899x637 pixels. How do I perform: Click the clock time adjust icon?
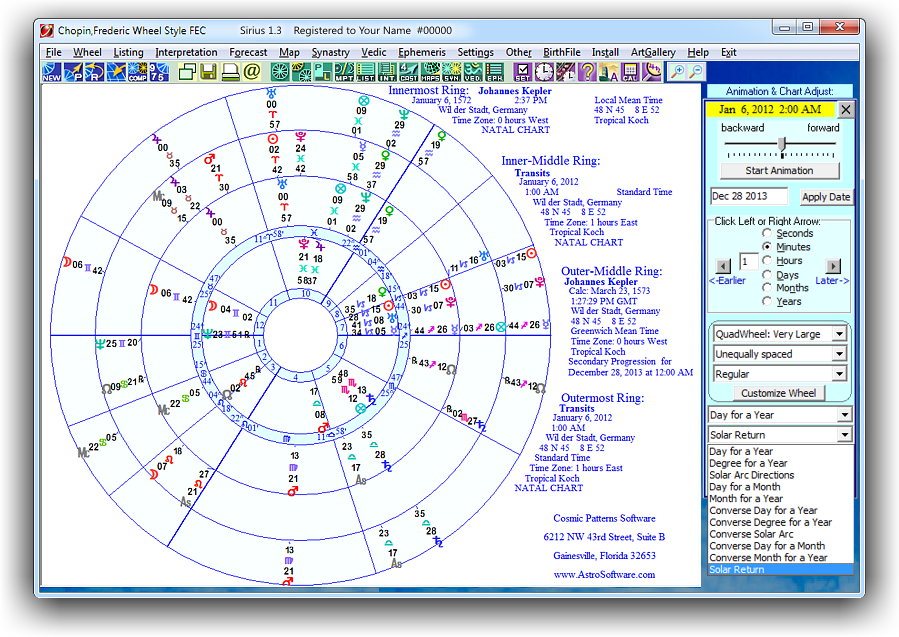click(544, 72)
